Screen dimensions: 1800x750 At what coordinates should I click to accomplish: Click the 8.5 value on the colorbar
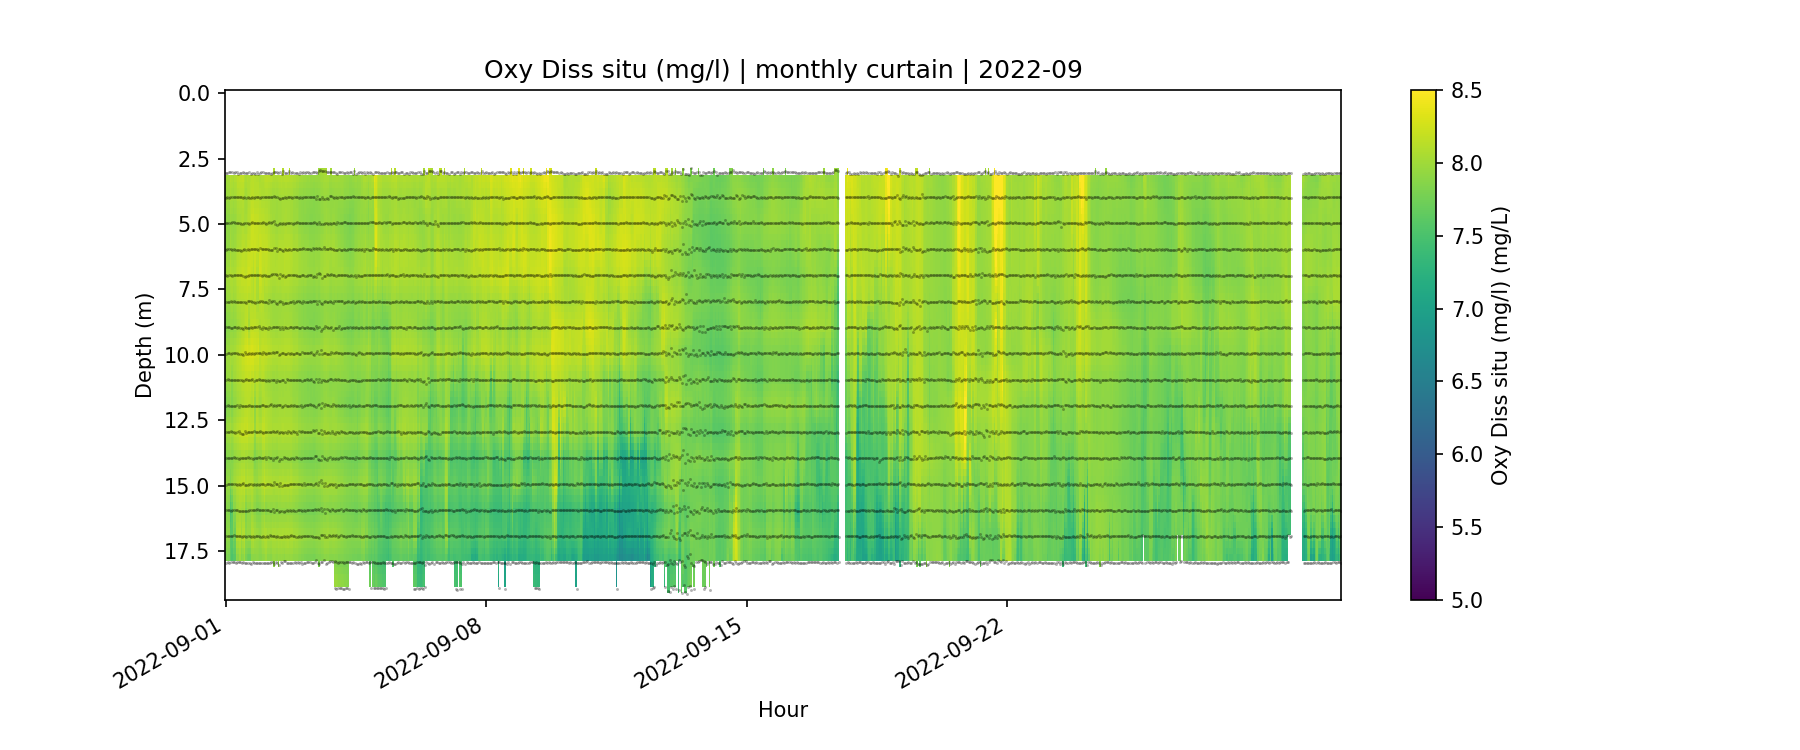coord(1466,91)
